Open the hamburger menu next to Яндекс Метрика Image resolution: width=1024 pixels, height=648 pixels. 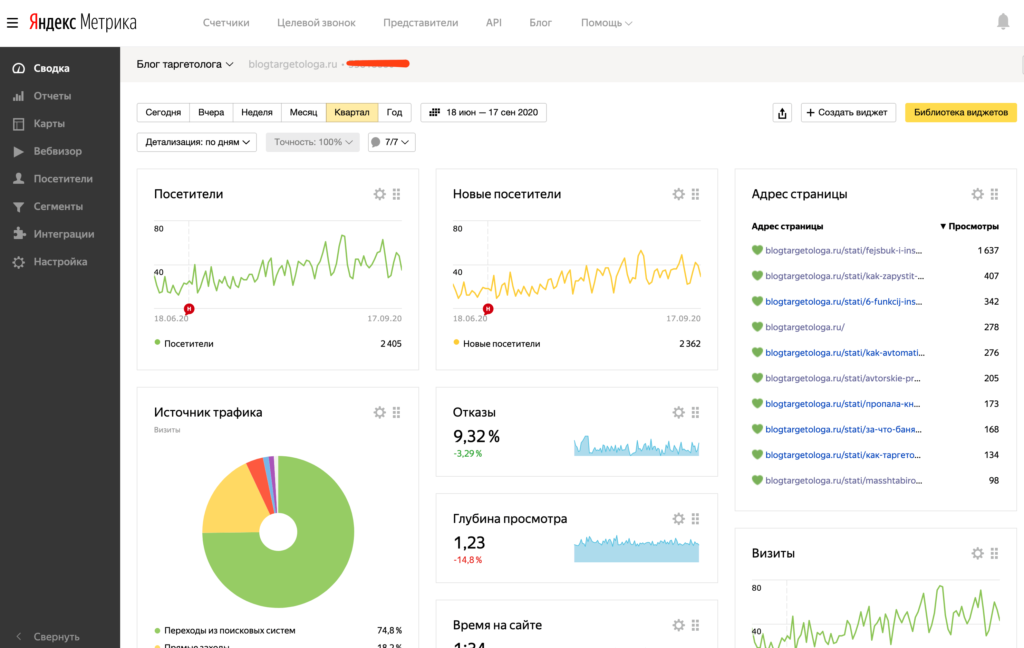click(x=12, y=22)
